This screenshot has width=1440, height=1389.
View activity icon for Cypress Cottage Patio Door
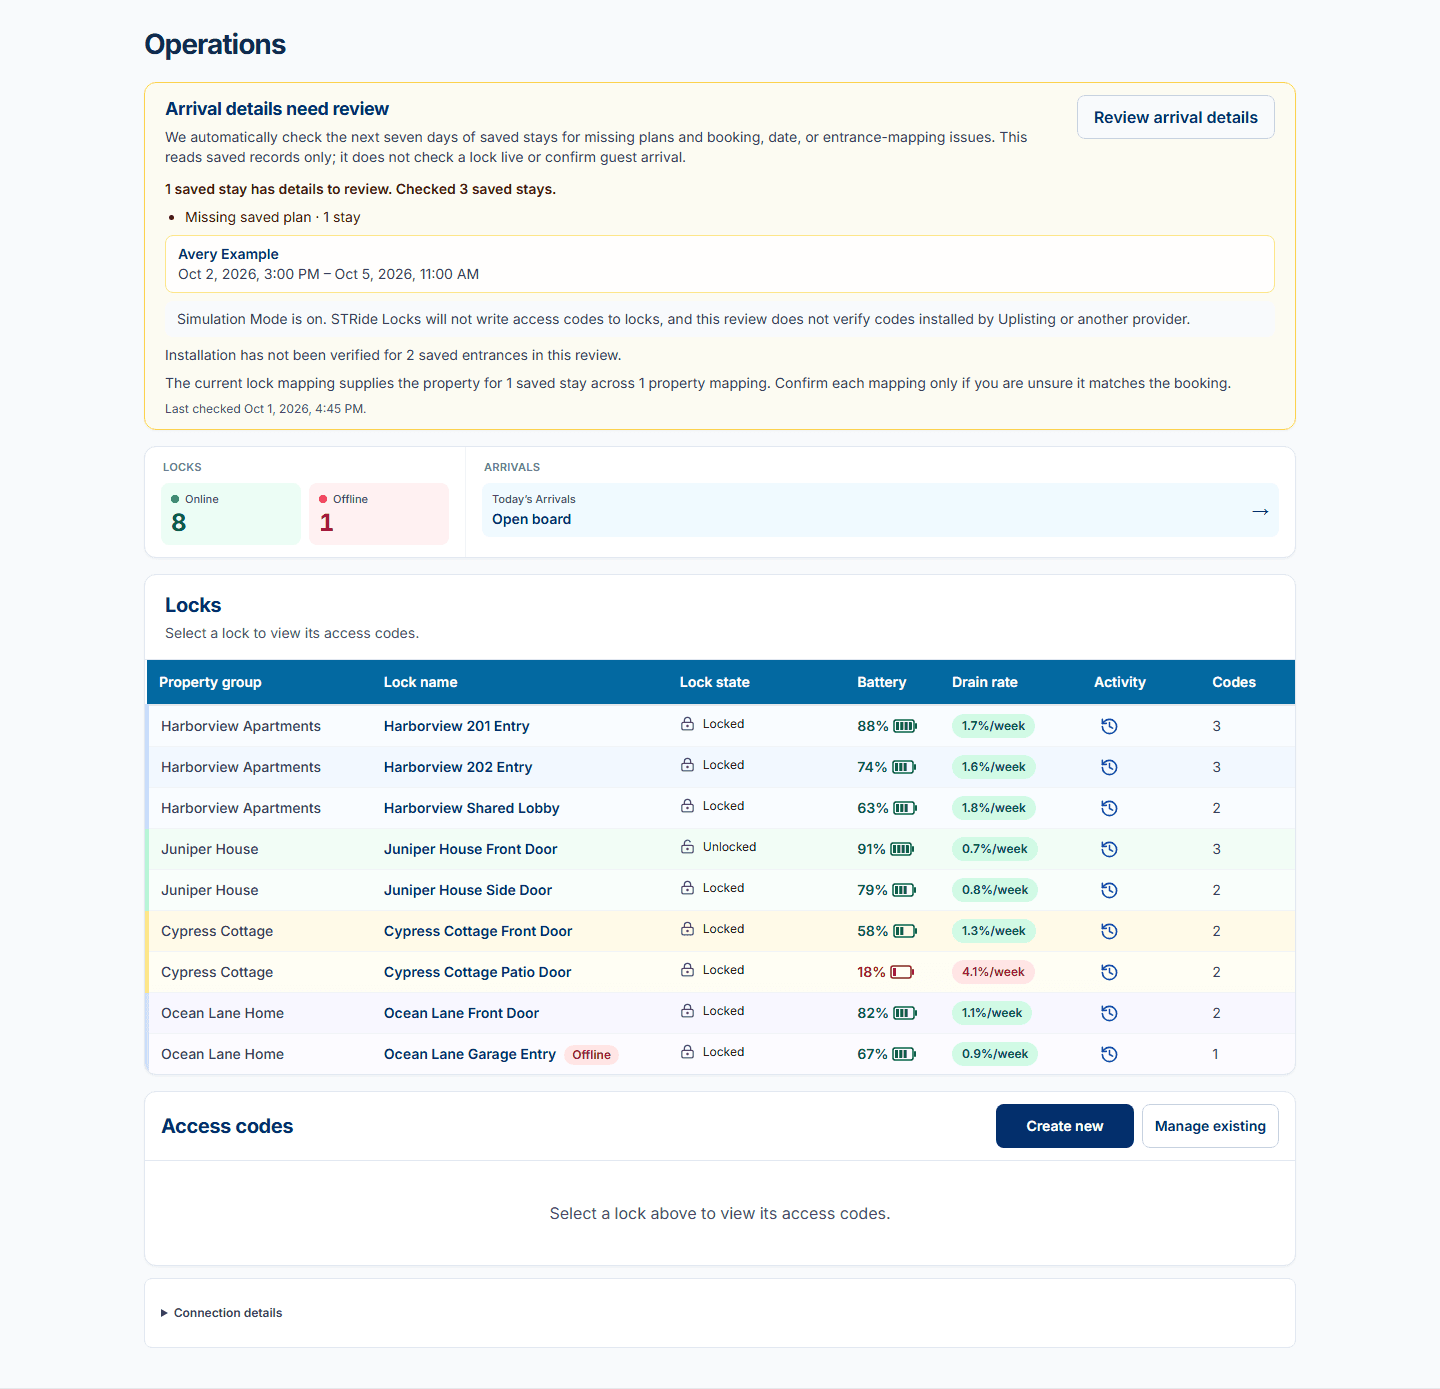click(x=1109, y=972)
